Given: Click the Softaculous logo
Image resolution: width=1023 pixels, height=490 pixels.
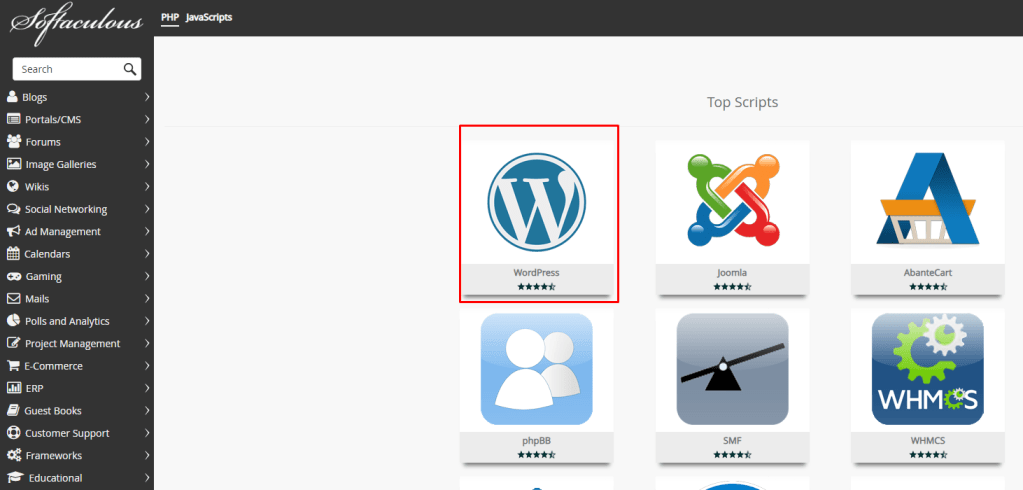Looking at the screenshot, I should coord(77,20).
